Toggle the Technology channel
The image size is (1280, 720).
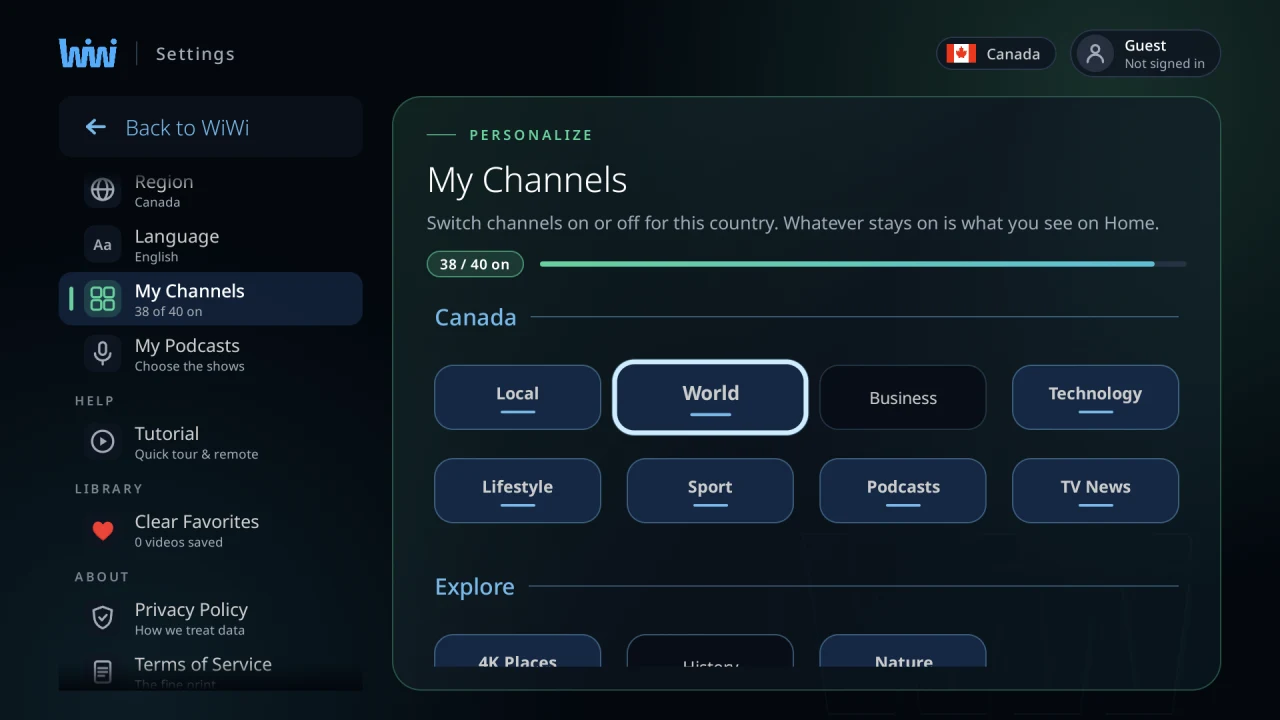[x=1096, y=397]
